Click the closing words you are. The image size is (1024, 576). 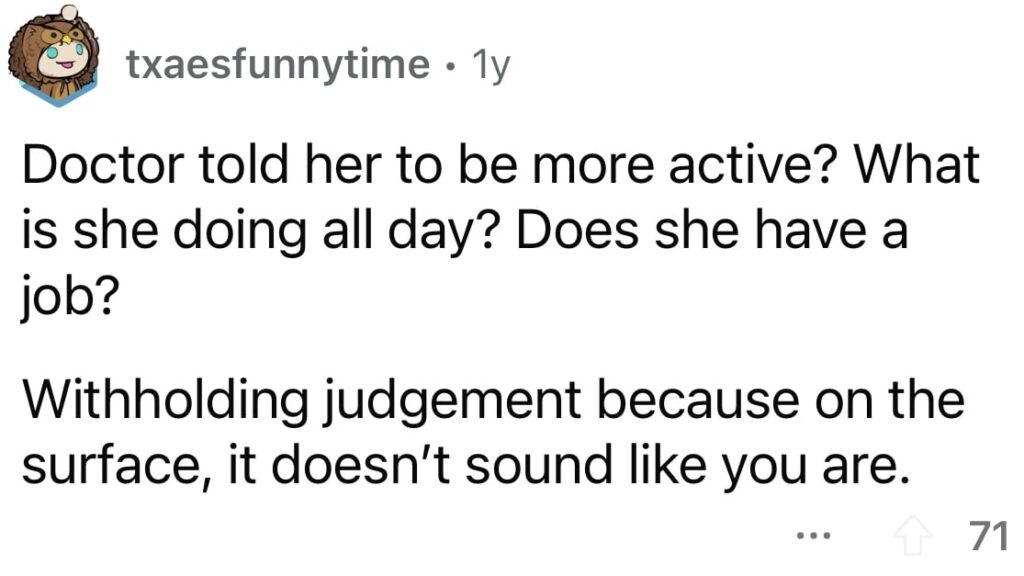point(816,468)
